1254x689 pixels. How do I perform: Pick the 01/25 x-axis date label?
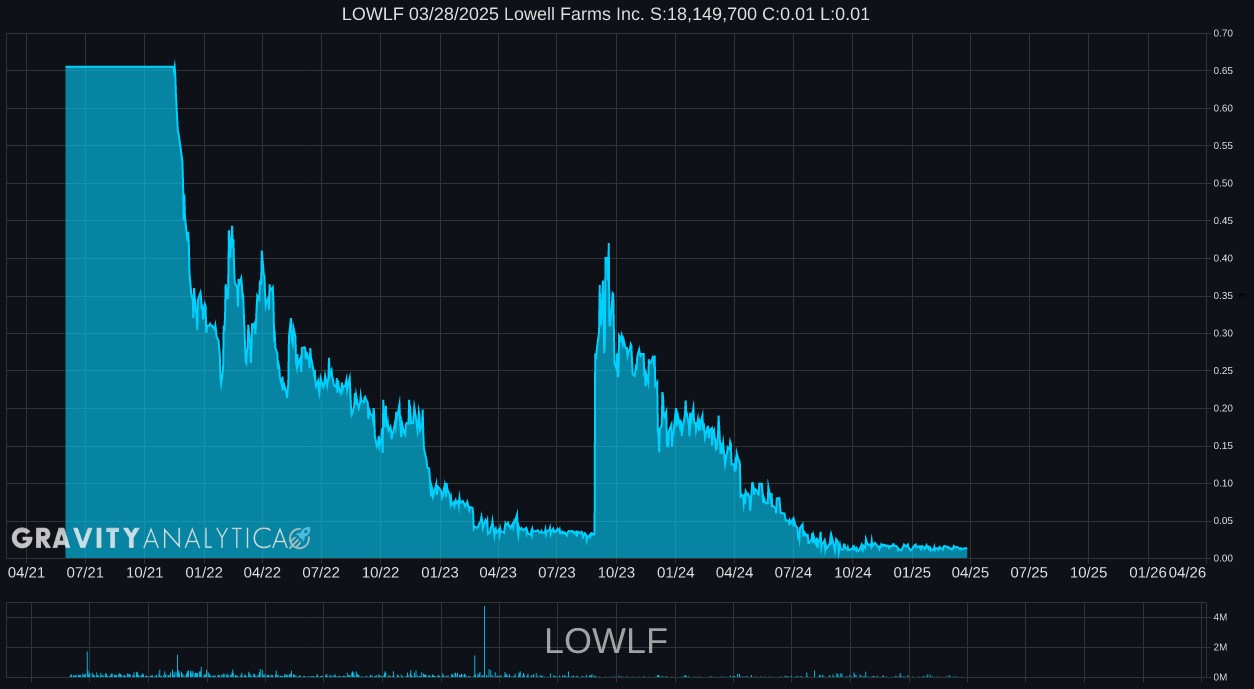tap(912, 572)
